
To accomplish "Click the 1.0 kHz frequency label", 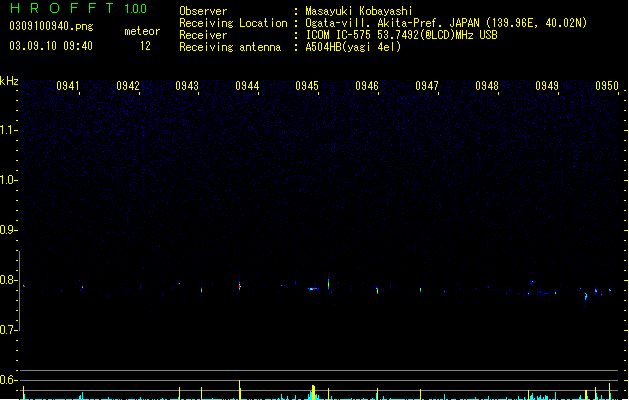I will coord(8,180).
